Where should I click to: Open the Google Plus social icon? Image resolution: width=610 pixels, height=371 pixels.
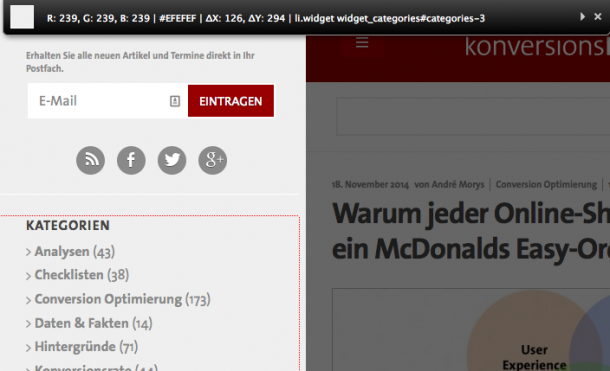213,160
